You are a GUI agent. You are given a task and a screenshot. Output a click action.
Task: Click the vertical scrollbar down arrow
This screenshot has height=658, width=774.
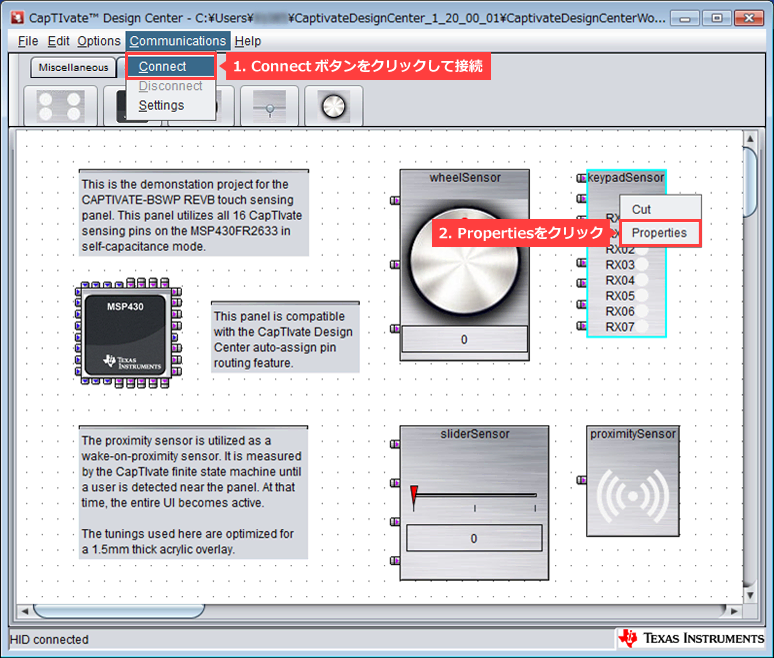tap(750, 595)
